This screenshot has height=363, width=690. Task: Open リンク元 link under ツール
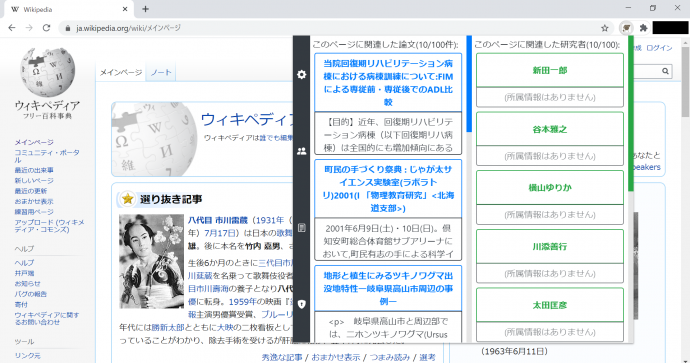27,356
